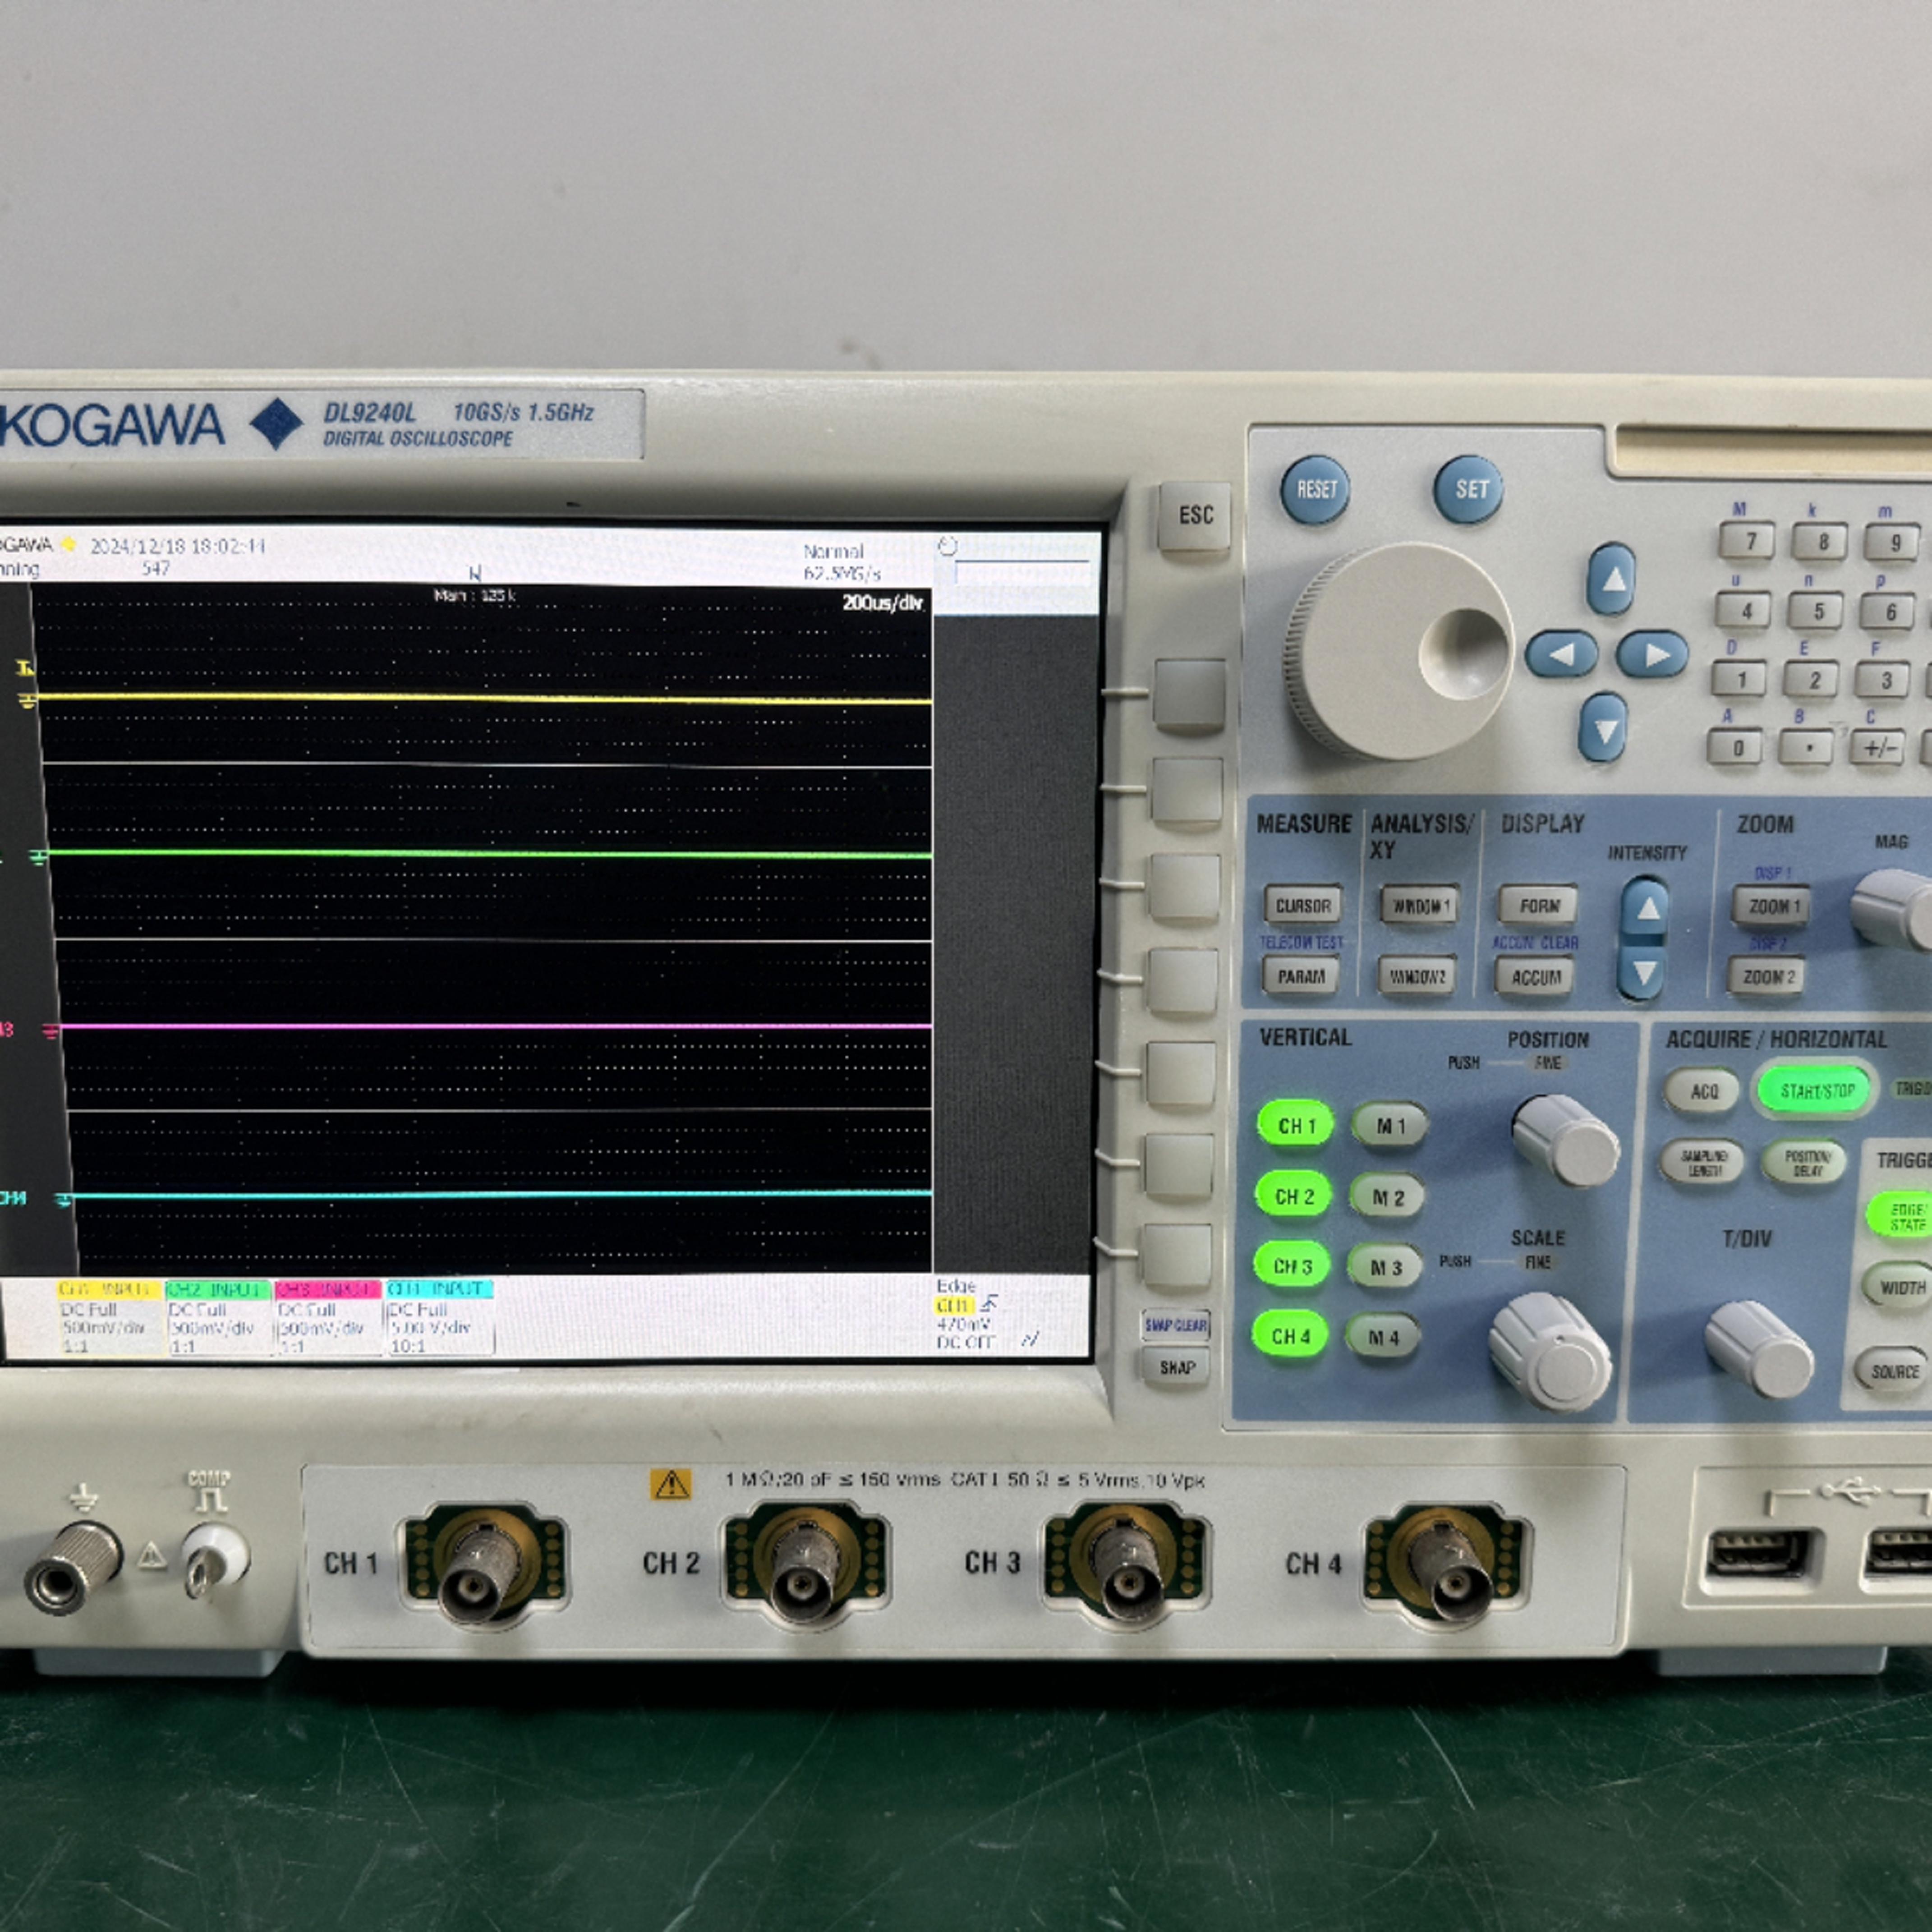Increase display intensity with the up arrow
Image resolution: width=1932 pixels, height=1932 pixels.
pos(1645,906)
